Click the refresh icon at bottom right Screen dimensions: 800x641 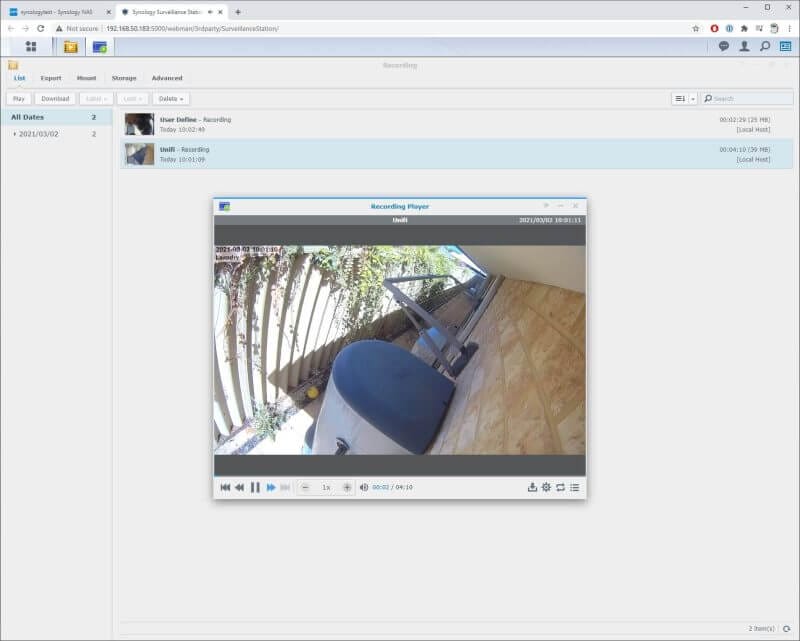tap(787, 628)
